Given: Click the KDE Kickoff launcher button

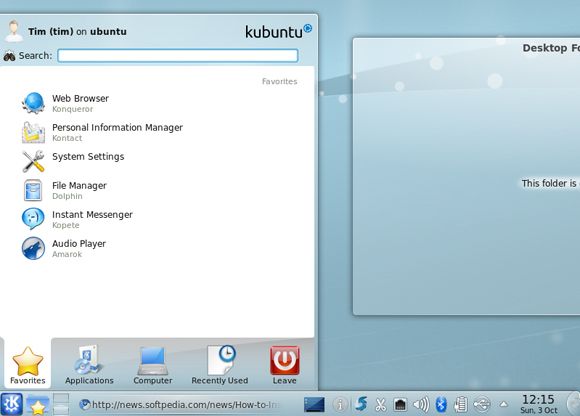Looking at the screenshot, I should coord(11,403).
